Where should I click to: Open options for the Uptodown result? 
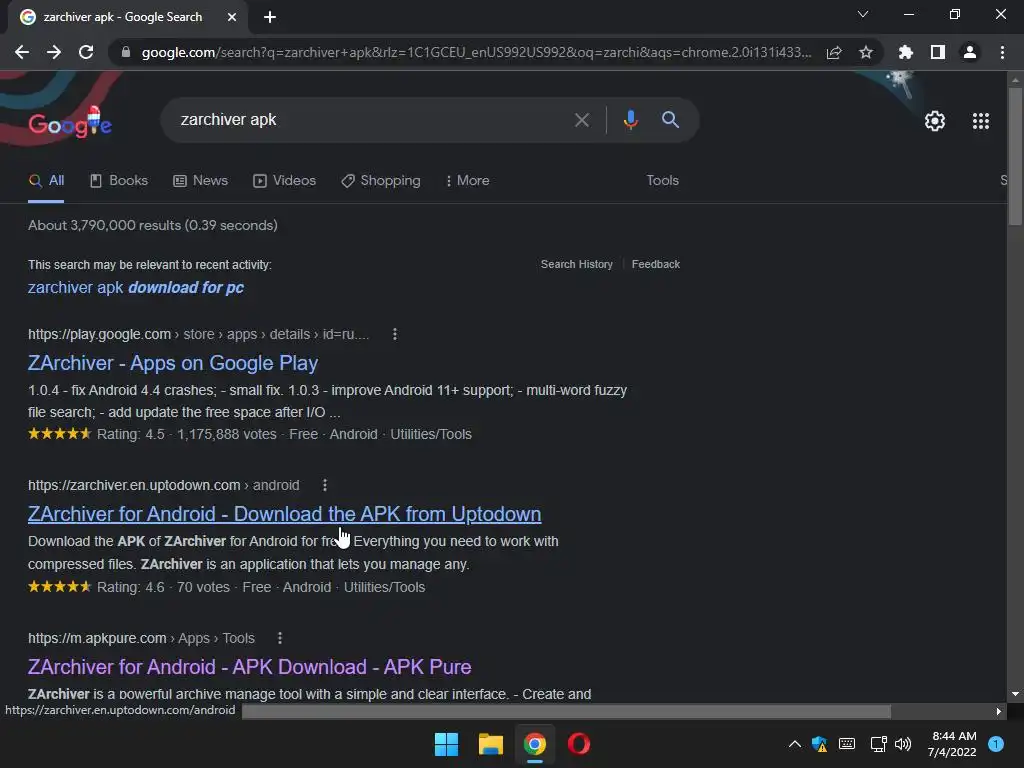tap(325, 485)
